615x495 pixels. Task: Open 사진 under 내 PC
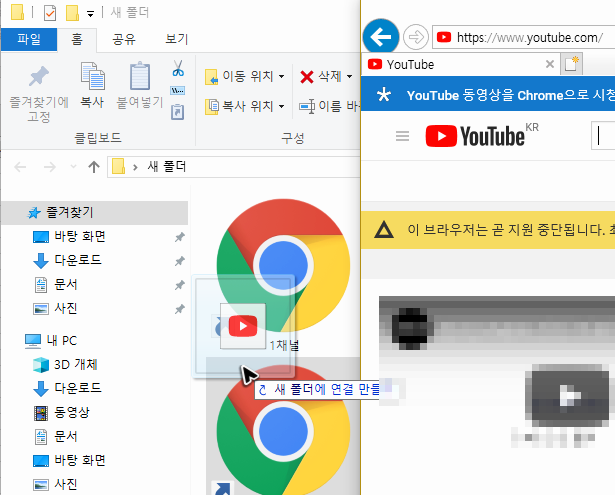[66, 484]
